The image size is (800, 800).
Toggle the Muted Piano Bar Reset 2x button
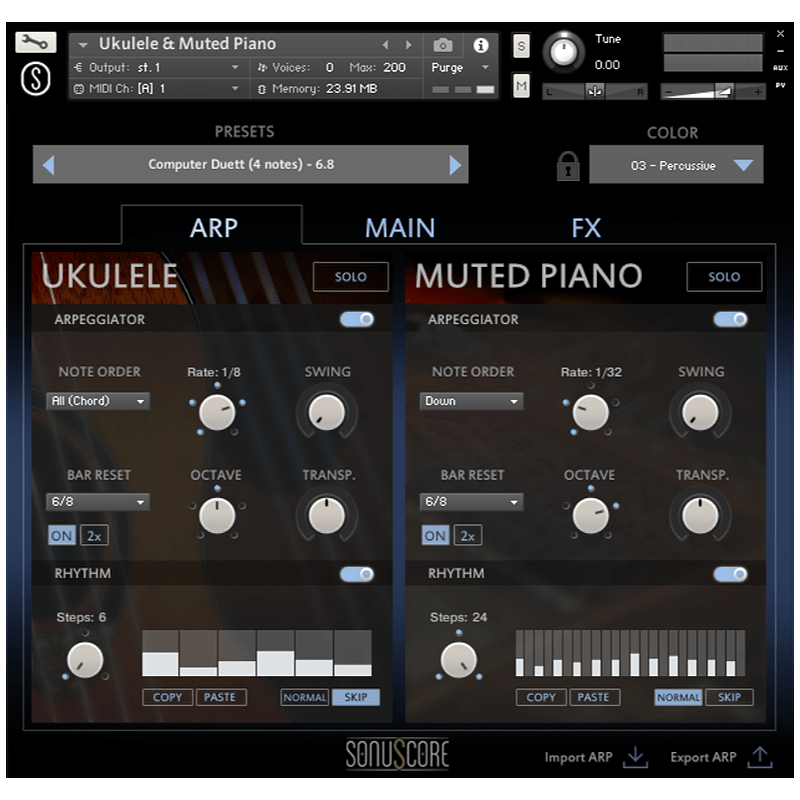[x=468, y=535]
